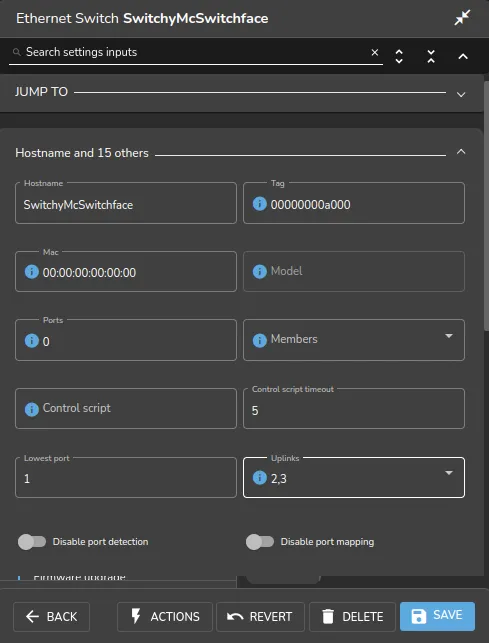Screen dimensions: 489x643
Task: Show info for the Model field
Action: tap(260, 271)
